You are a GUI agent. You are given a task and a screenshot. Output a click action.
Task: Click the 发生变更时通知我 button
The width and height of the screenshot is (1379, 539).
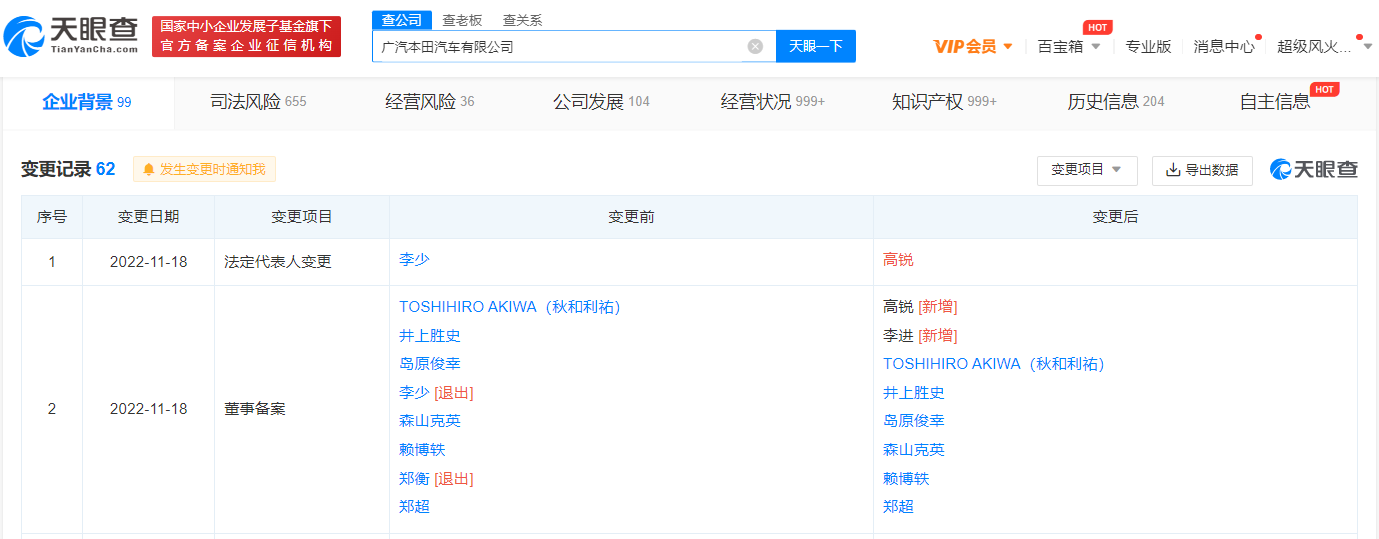tap(204, 170)
